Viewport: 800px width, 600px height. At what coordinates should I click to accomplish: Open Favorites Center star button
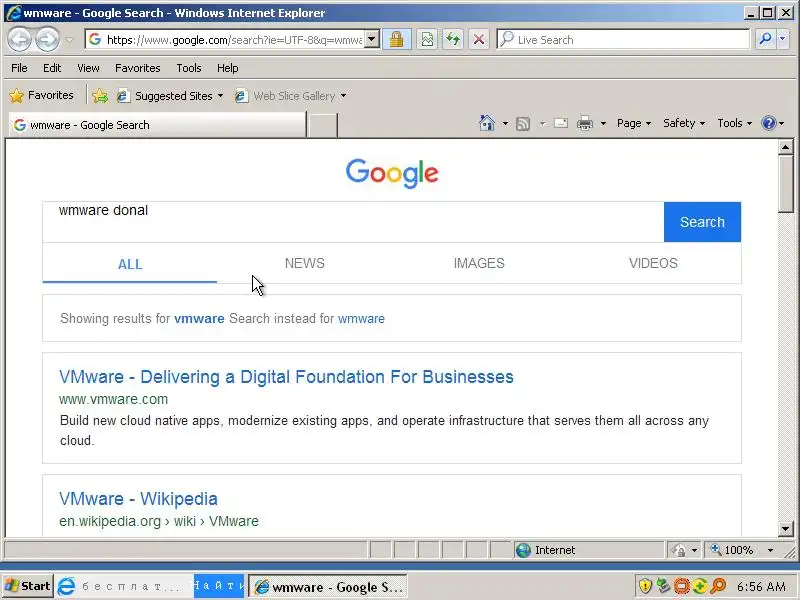[41, 95]
